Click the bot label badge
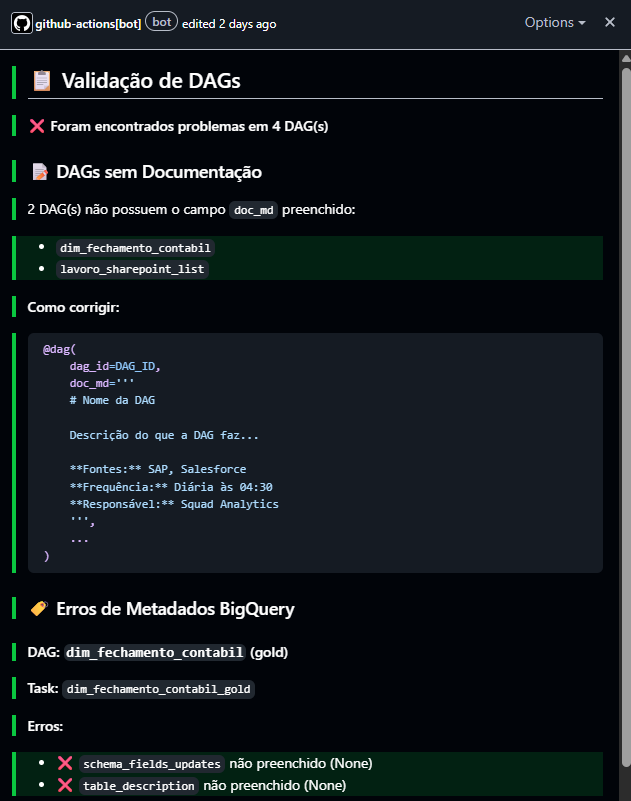The height and width of the screenshot is (801, 631). coord(161,22)
